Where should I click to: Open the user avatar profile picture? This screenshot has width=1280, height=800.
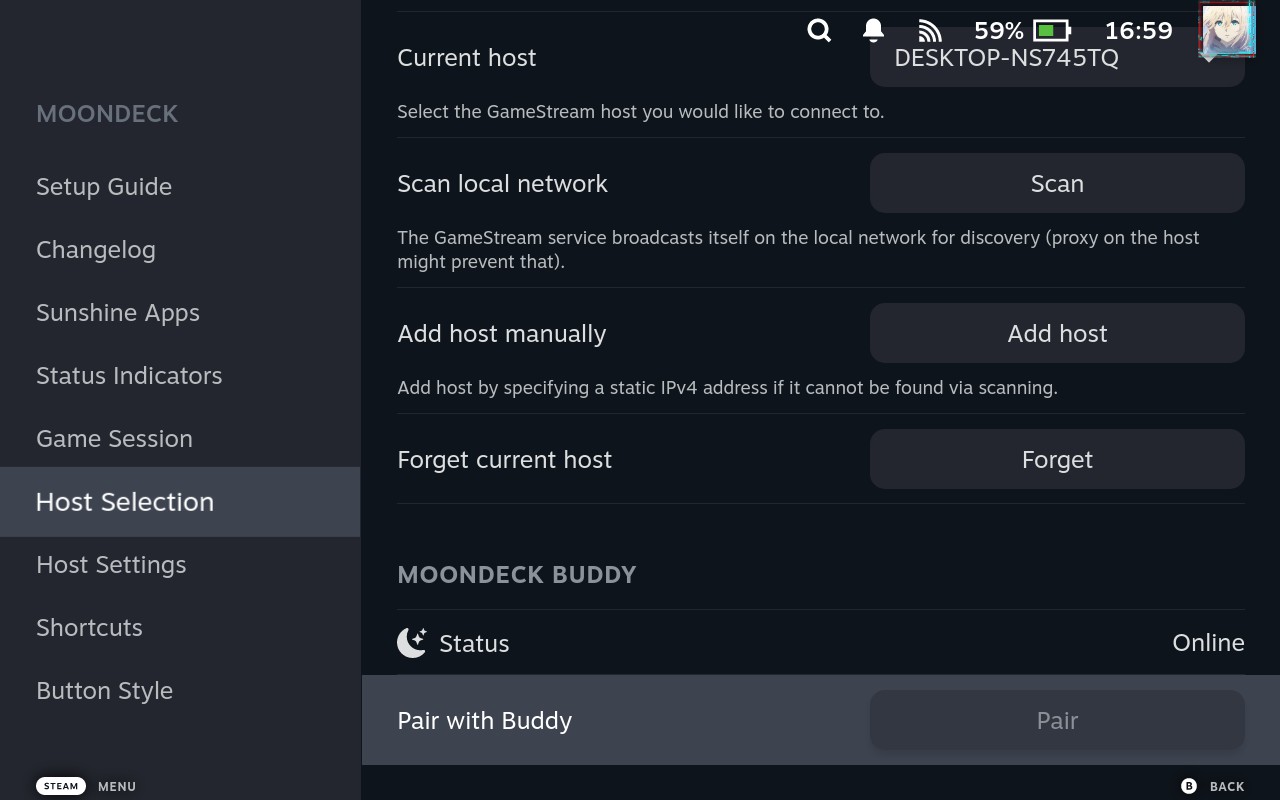point(1227,29)
